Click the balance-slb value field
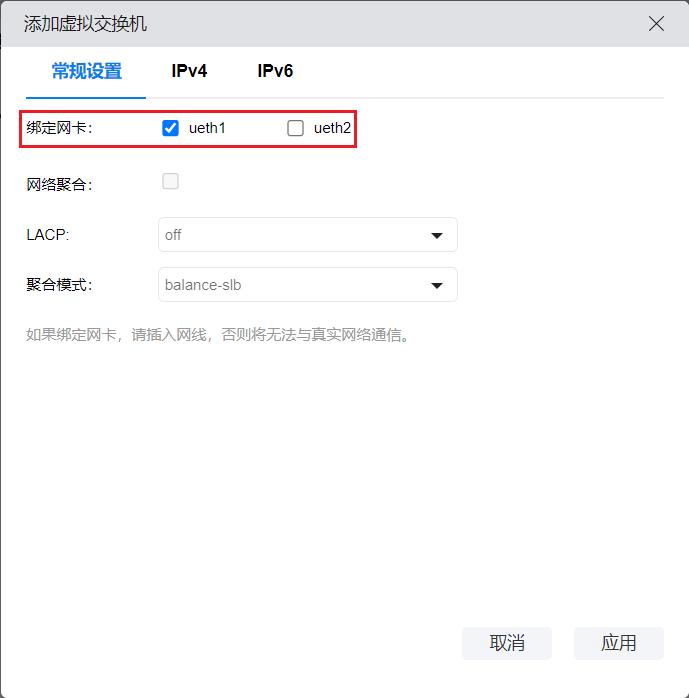The width and height of the screenshot is (689, 698). (290, 285)
